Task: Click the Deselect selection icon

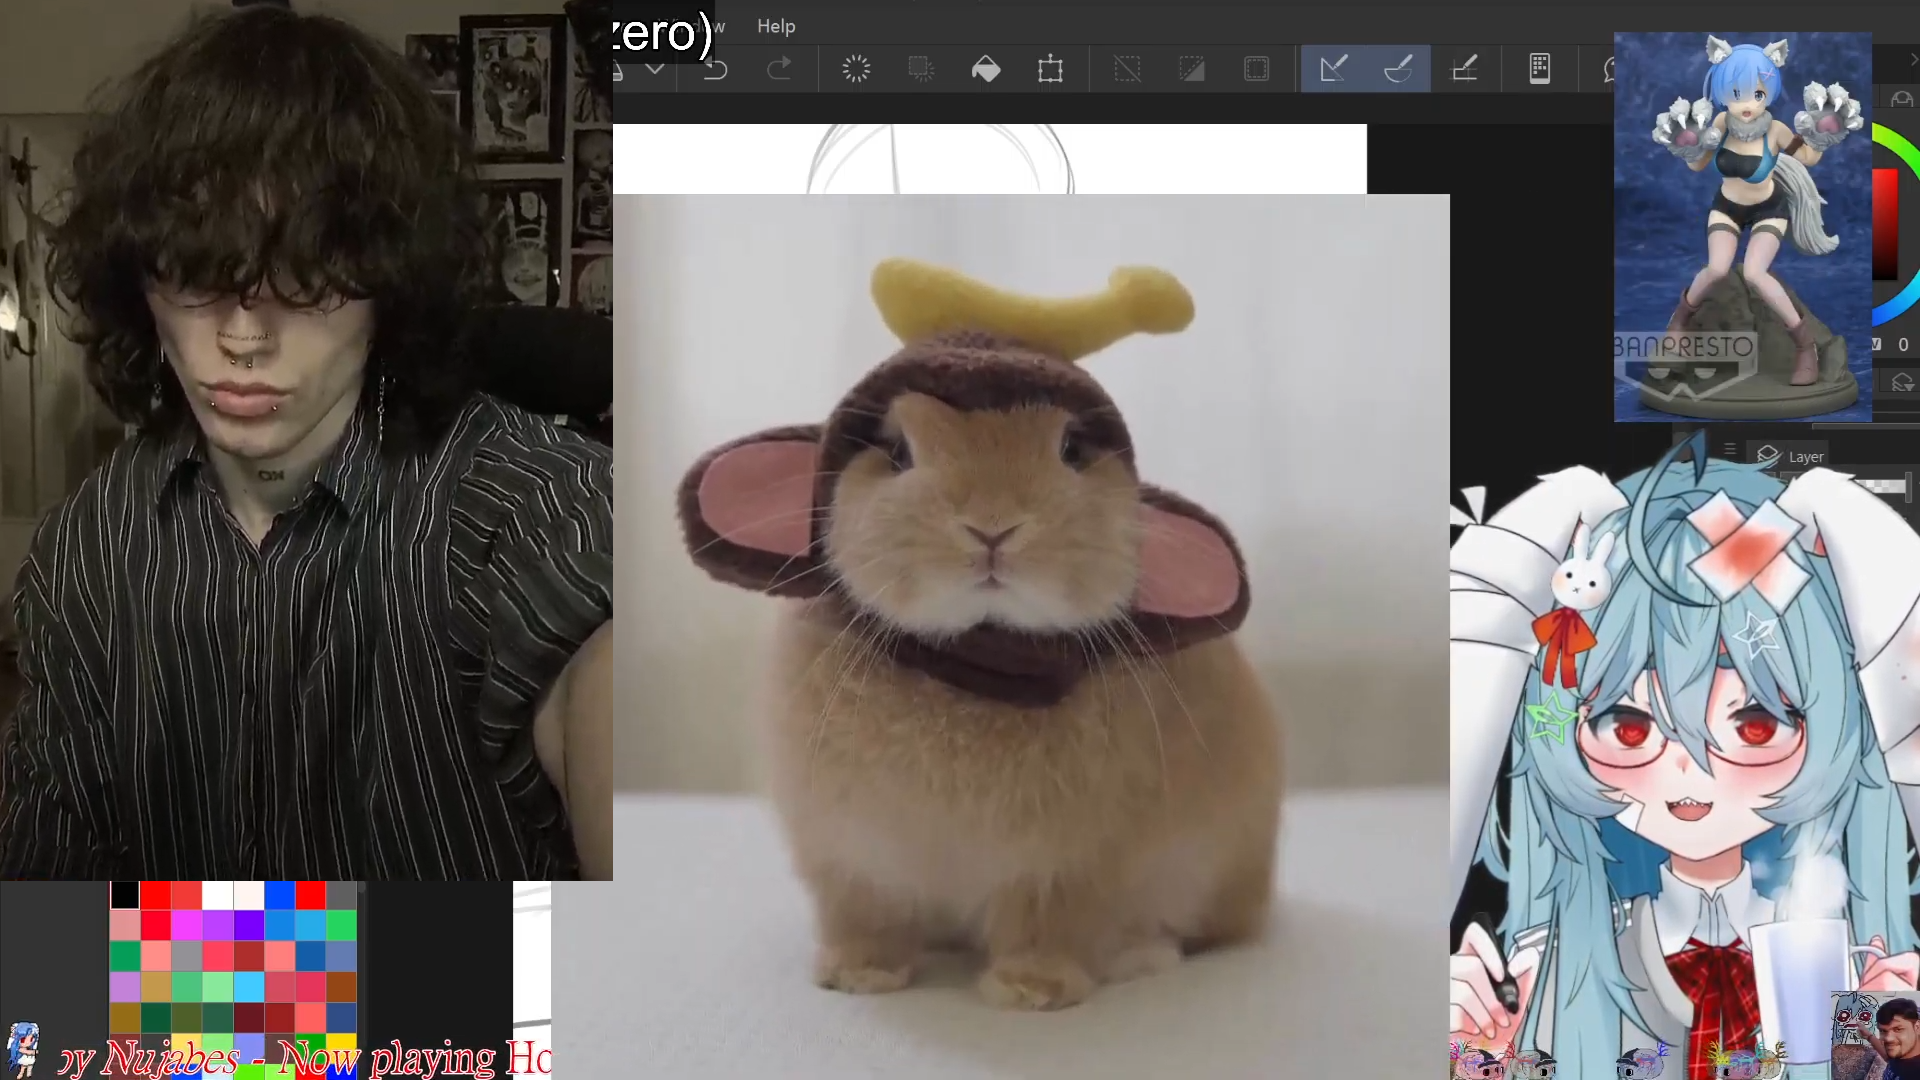Action: 1127,69
